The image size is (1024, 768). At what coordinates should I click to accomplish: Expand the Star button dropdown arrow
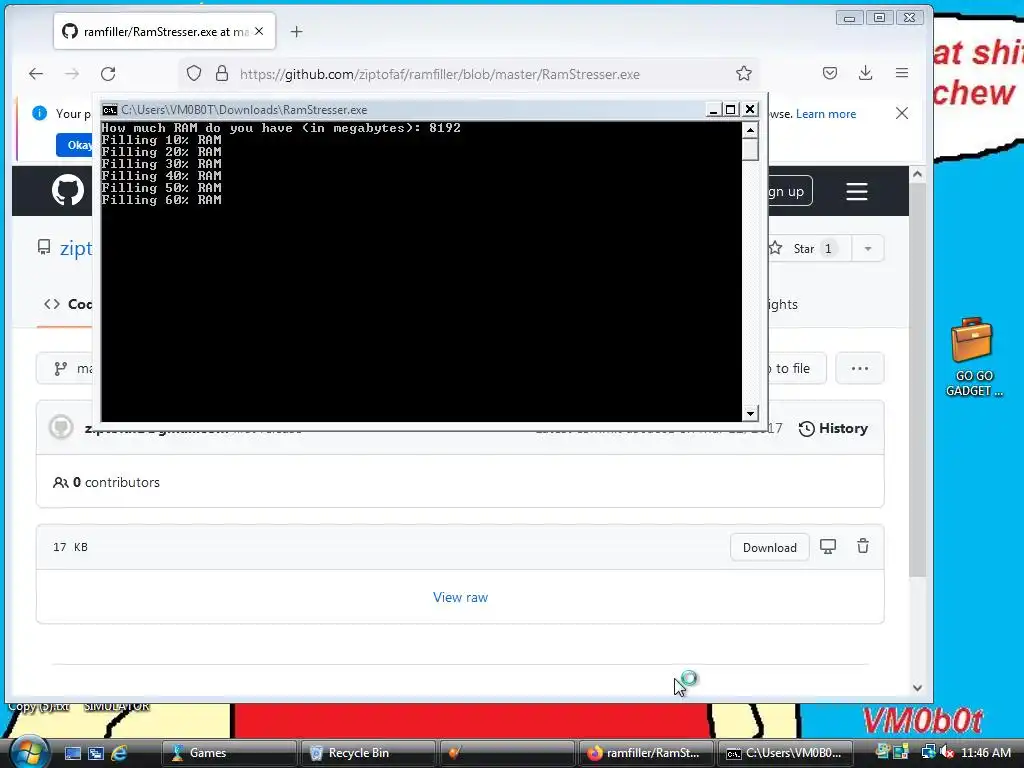tap(868, 248)
